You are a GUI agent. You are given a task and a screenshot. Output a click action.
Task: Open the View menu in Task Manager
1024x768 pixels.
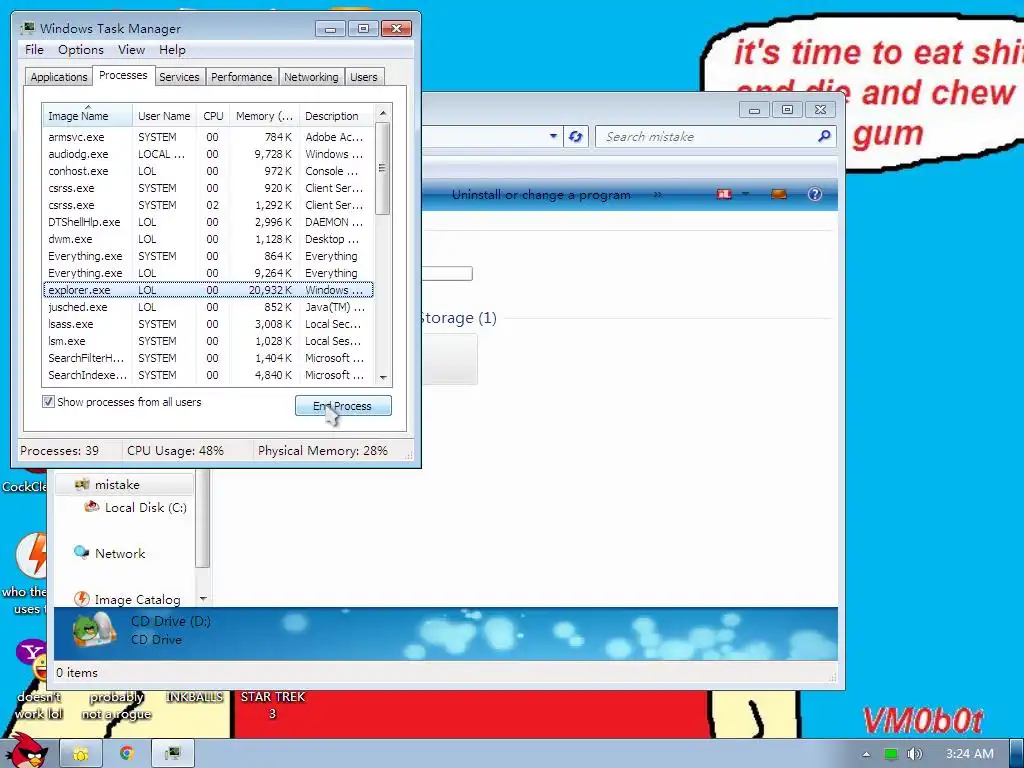click(x=131, y=50)
